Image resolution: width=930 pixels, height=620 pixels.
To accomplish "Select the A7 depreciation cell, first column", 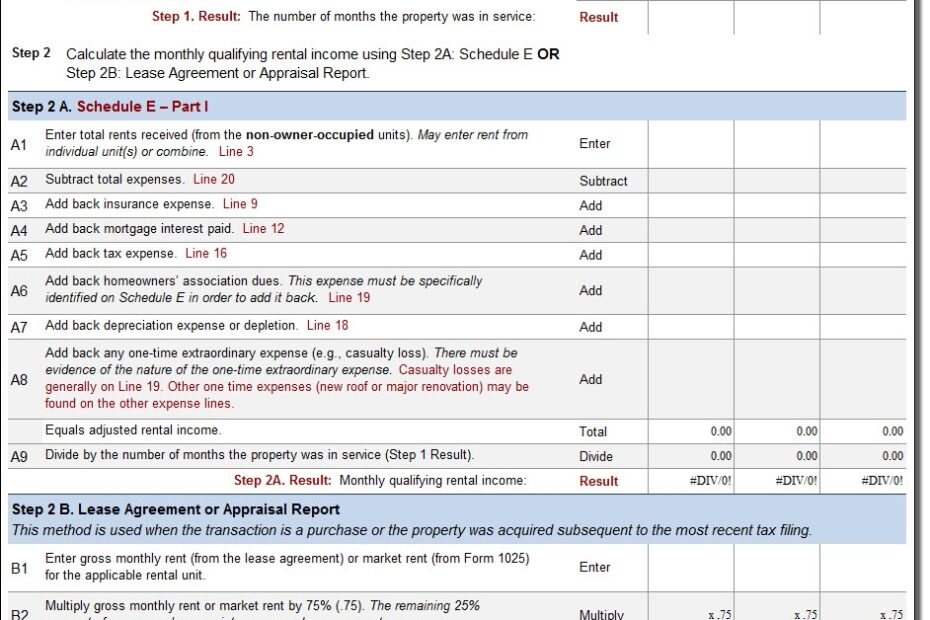I will (691, 327).
